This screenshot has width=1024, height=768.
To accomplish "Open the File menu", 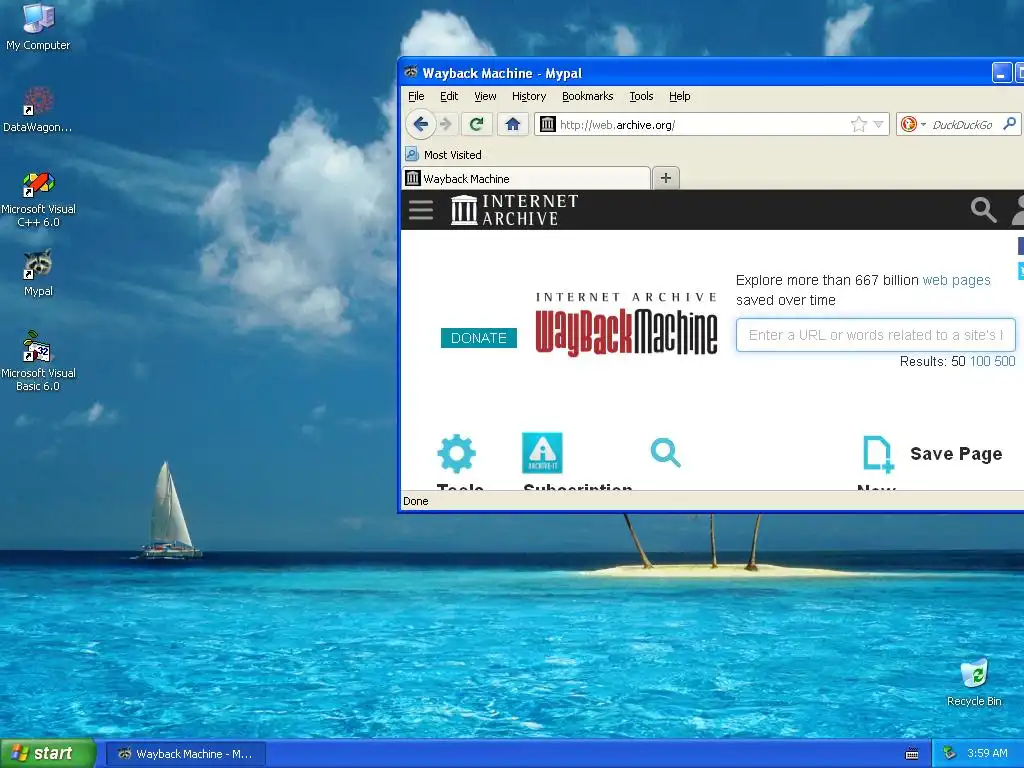I will (x=416, y=96).
